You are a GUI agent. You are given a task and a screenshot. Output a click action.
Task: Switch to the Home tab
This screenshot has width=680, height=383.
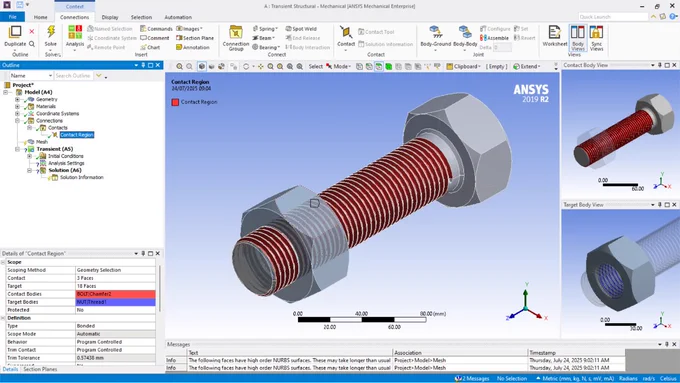pos(40,17)
